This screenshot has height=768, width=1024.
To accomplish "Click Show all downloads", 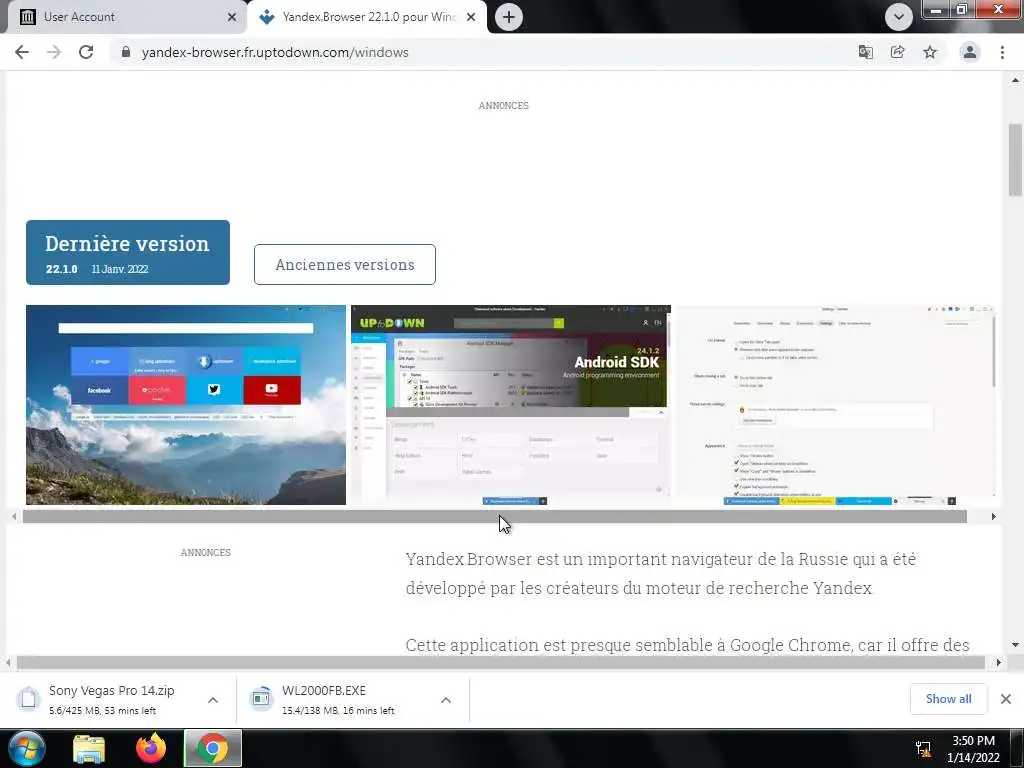I will (x=948, y=699).
